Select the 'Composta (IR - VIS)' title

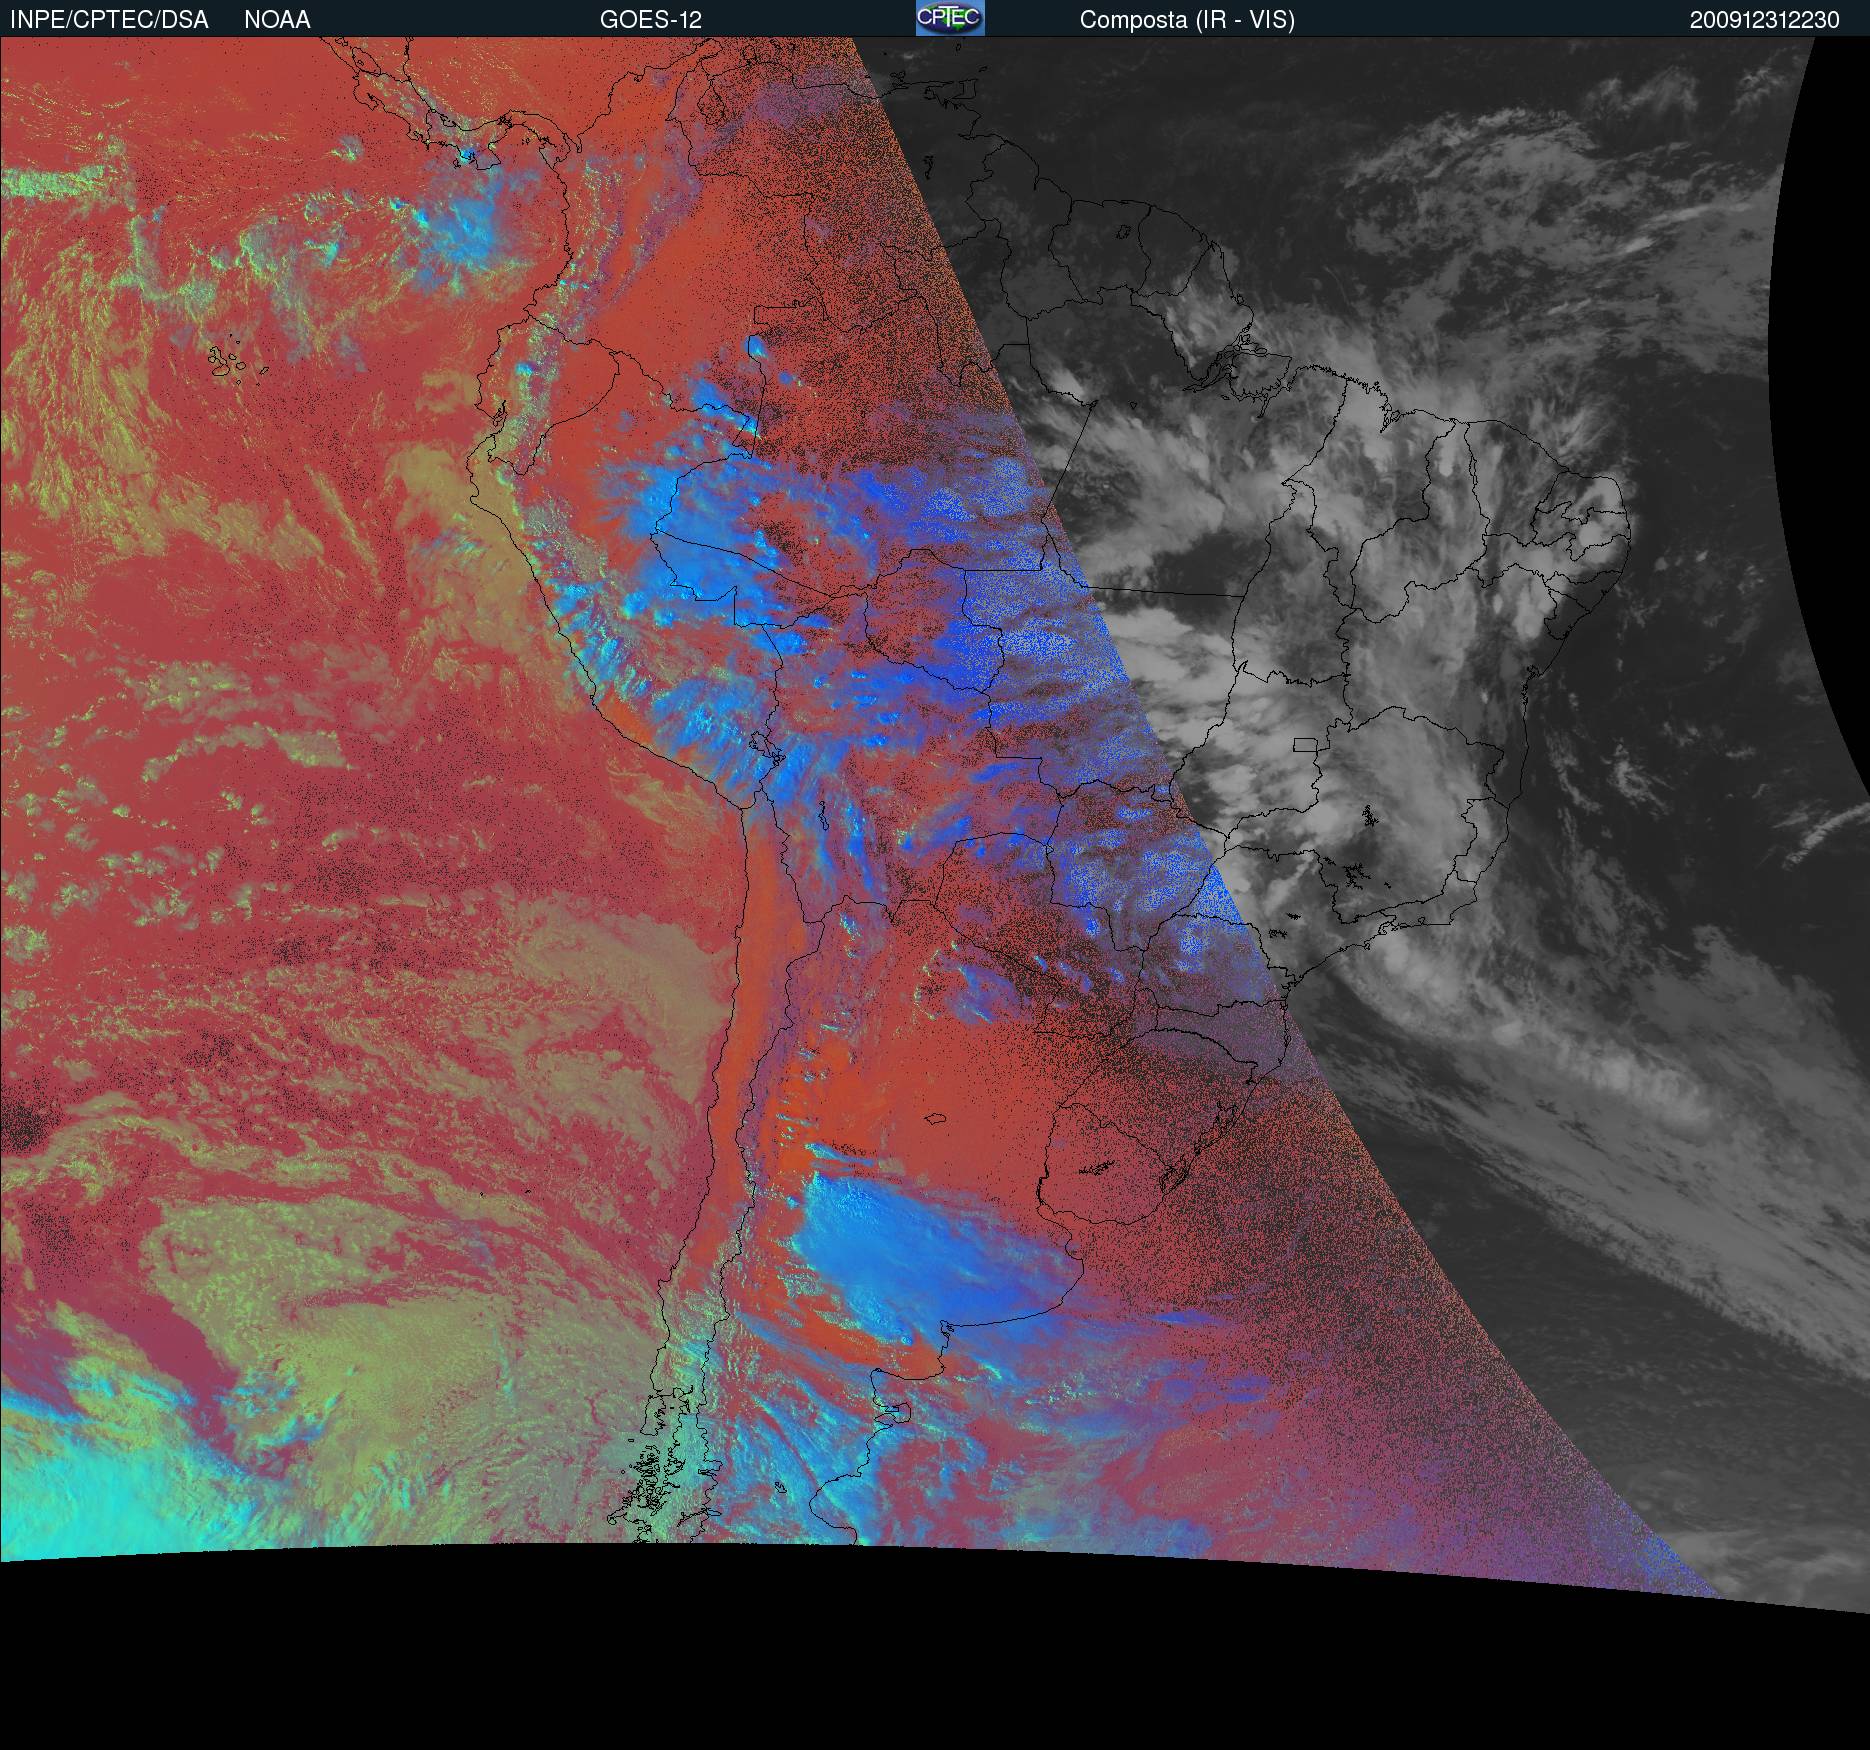1187,20
